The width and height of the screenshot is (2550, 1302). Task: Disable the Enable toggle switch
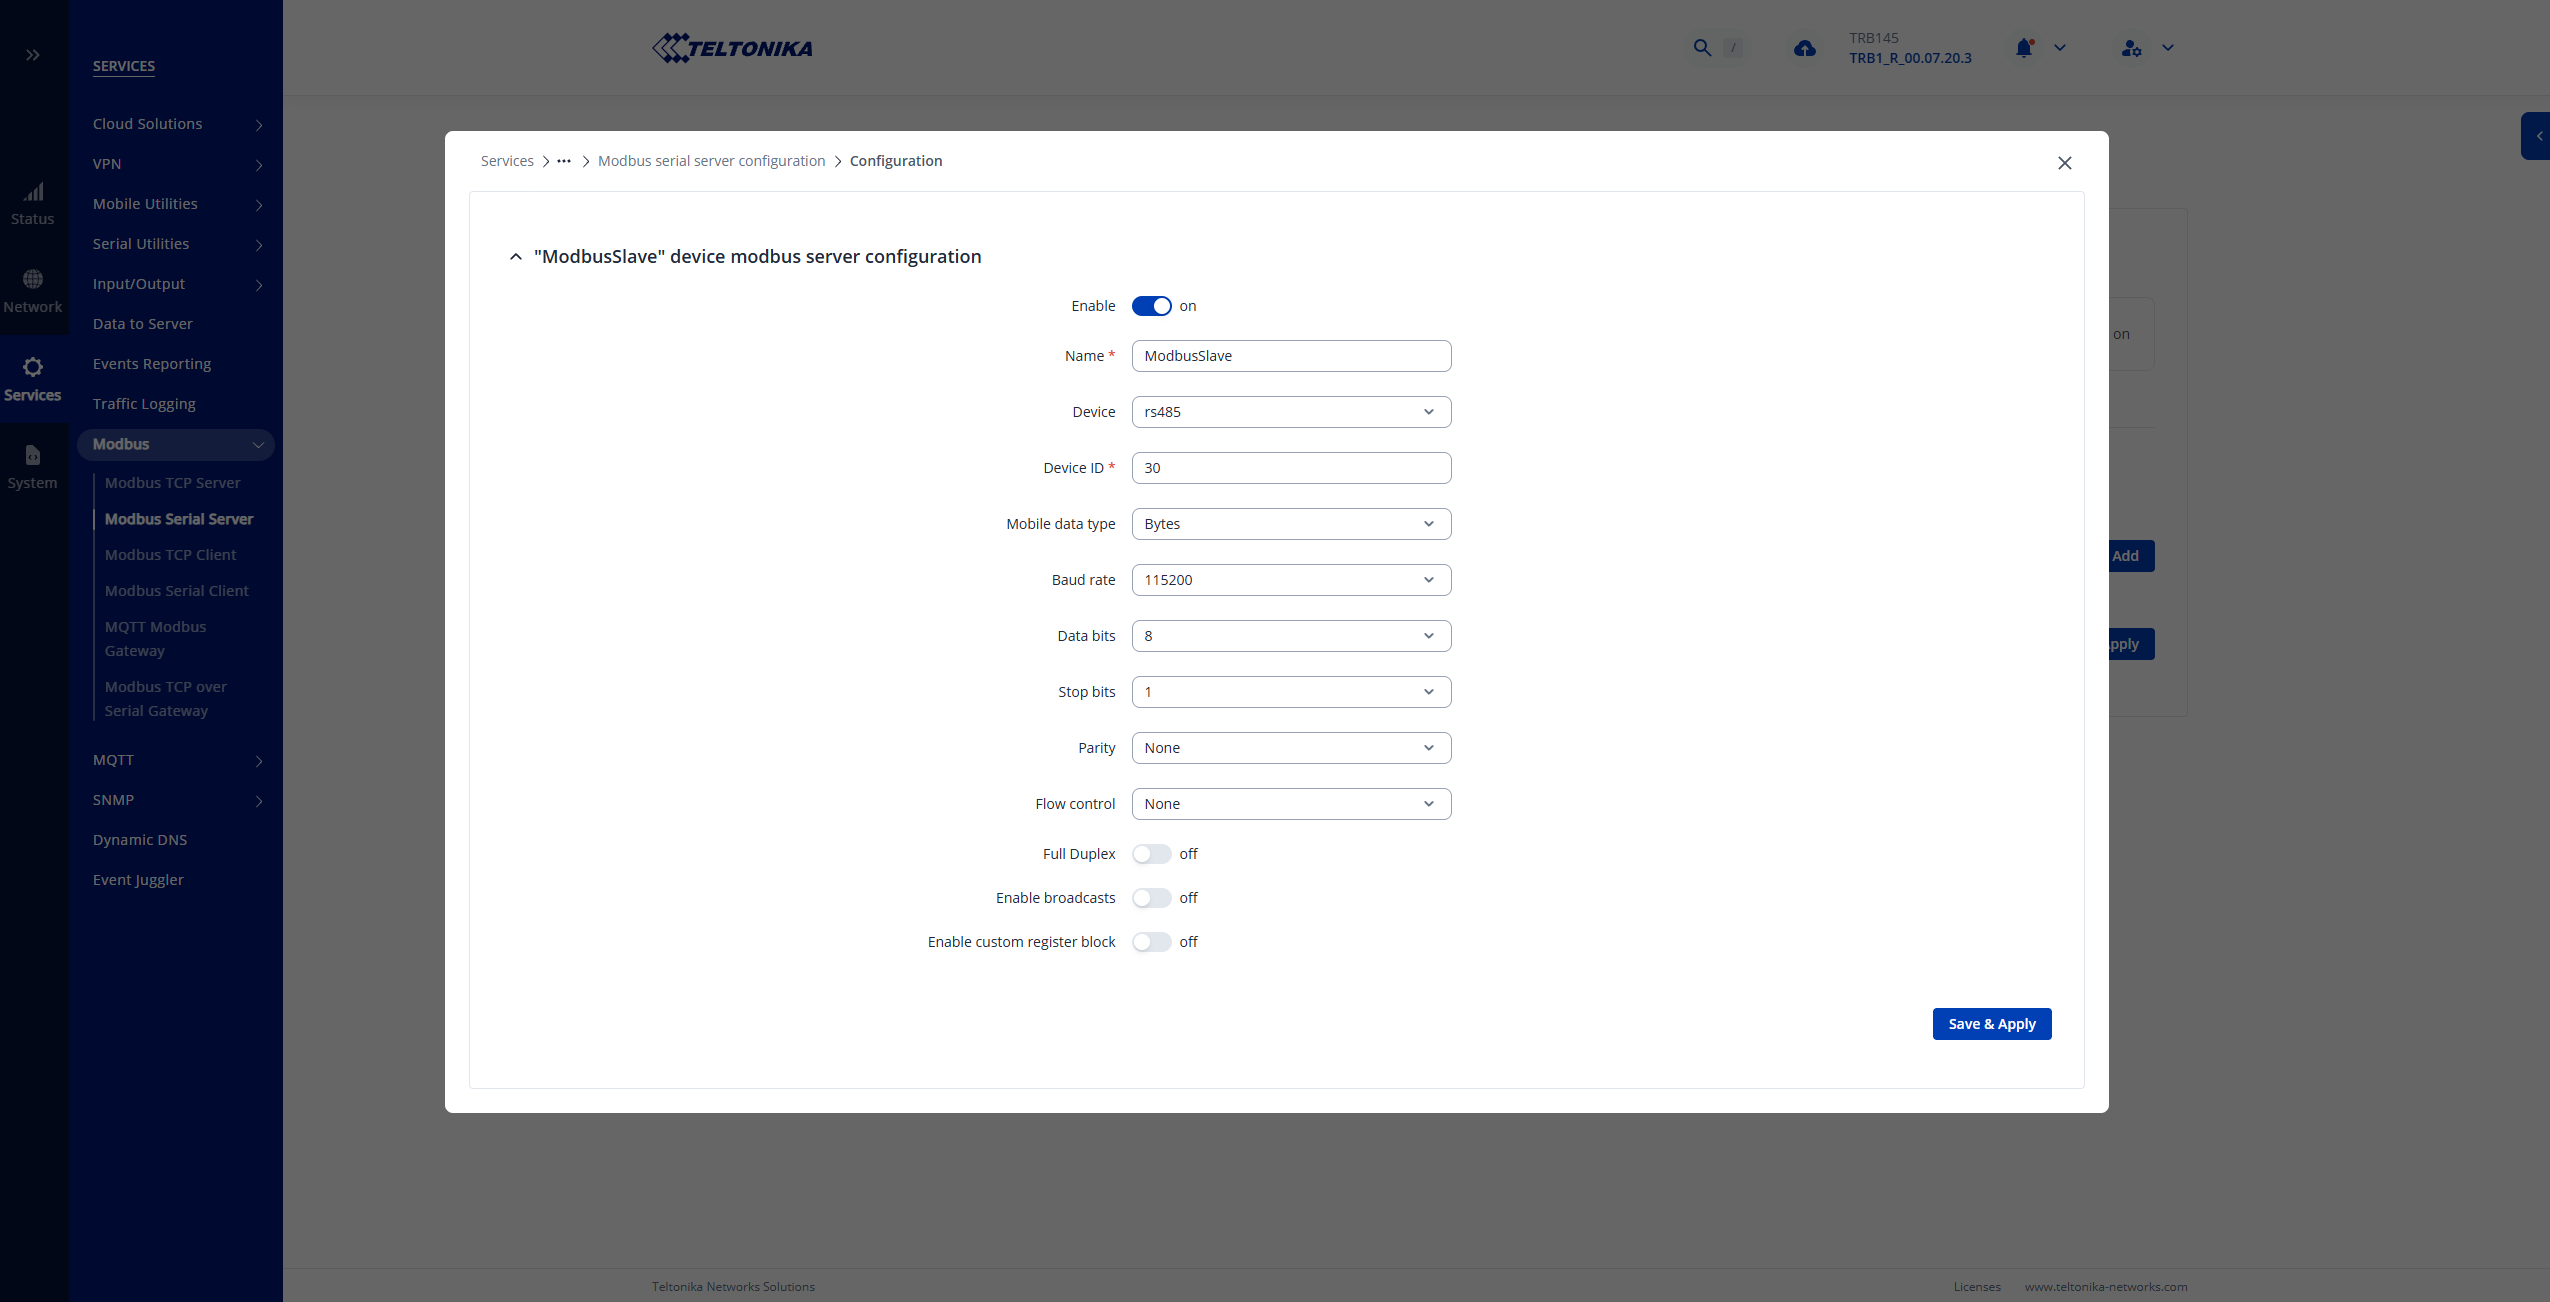tap(1151, 306)
